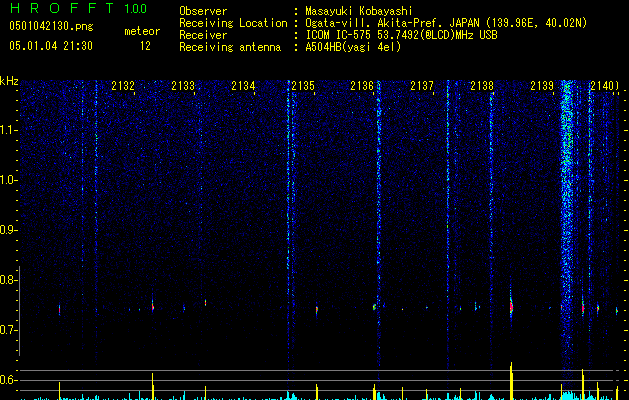The height and width of the screenshot is (400, 629).
Task: Click the HROFFT title text
Action: click(63, 8)
